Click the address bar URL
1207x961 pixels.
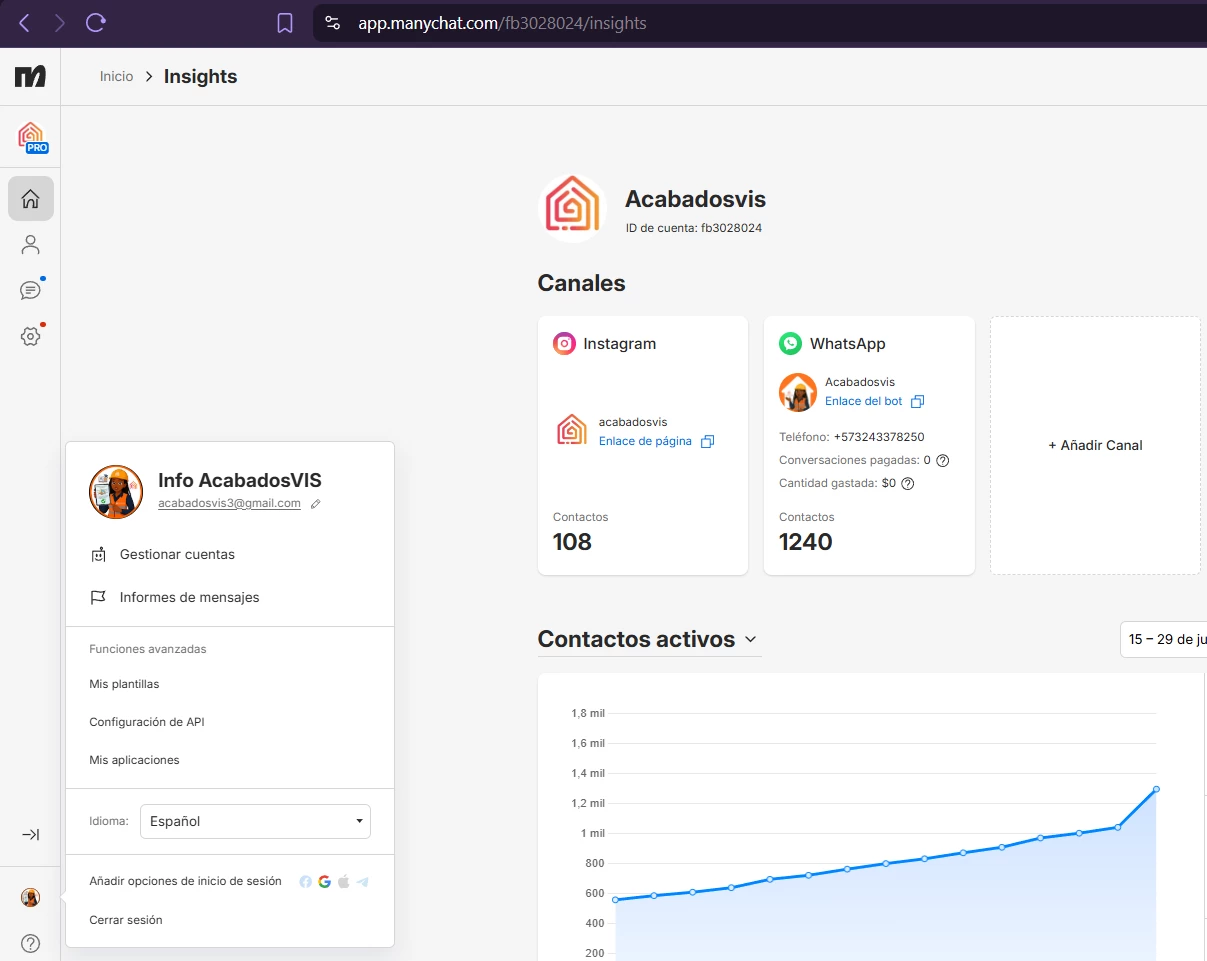click(502, 23)
